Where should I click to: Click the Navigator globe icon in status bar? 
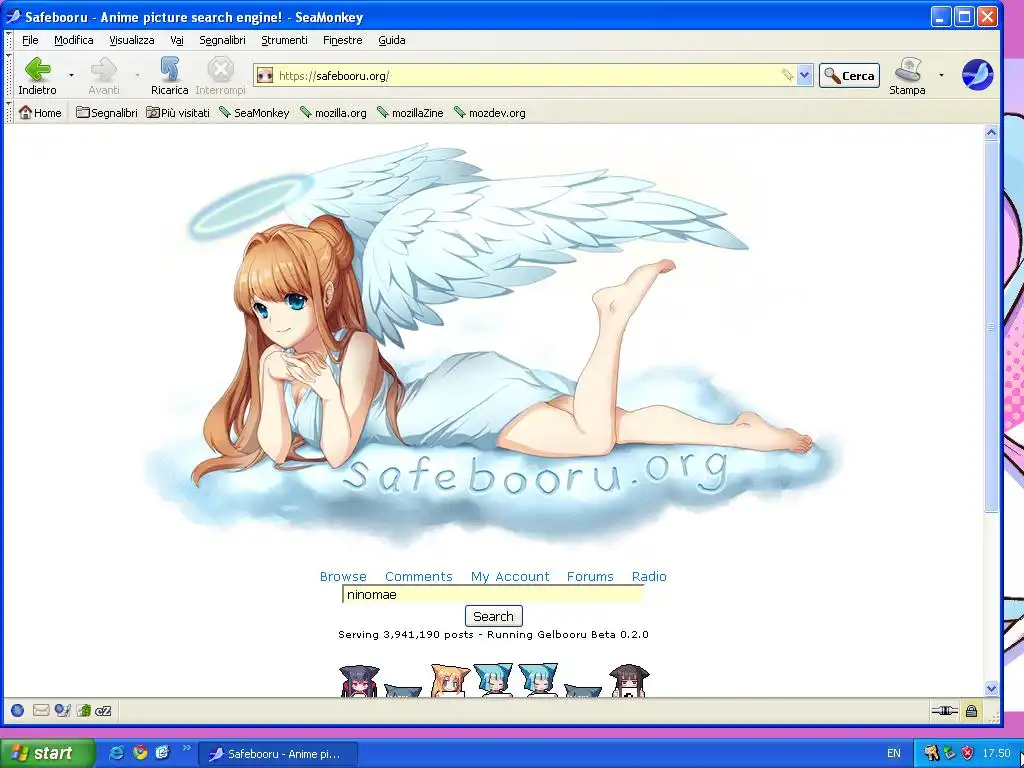18,711
